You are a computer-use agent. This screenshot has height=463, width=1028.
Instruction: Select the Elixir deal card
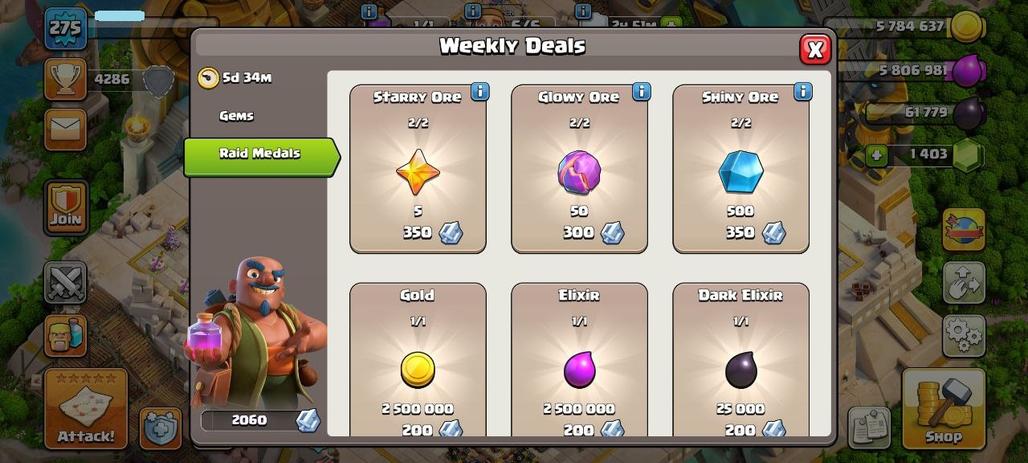pyautogui.click(x=579, y=359)
